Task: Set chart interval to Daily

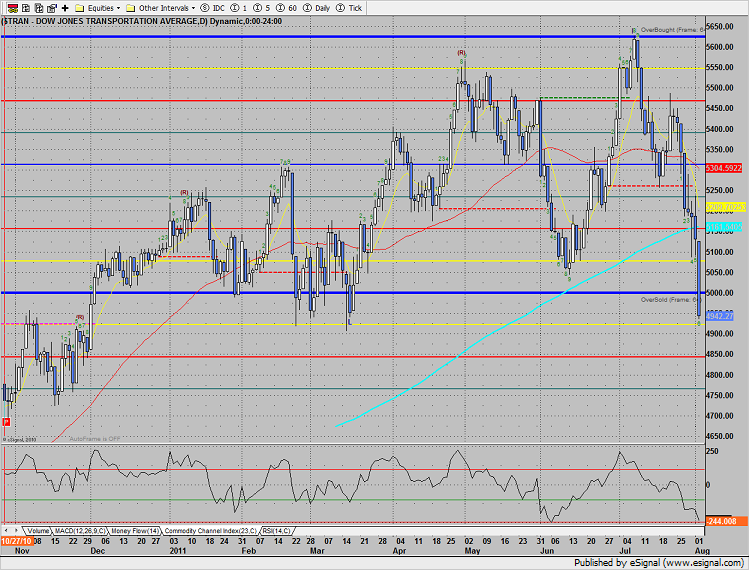Action: pyautogui.click(x=317, y=8)
